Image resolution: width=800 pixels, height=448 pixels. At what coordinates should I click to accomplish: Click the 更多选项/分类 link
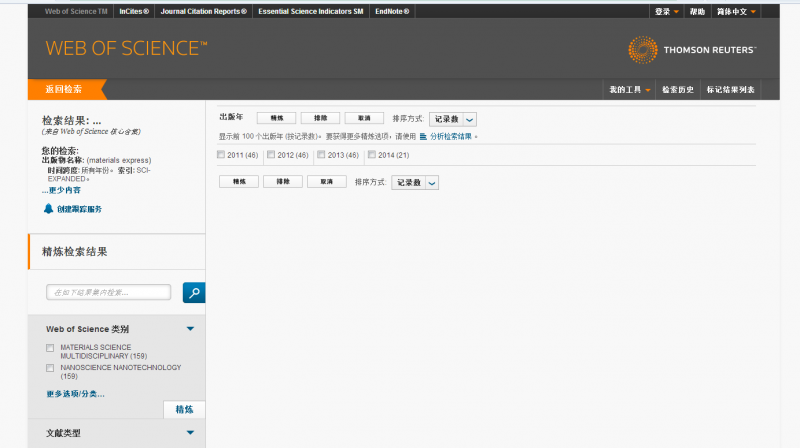pos(76,394)
